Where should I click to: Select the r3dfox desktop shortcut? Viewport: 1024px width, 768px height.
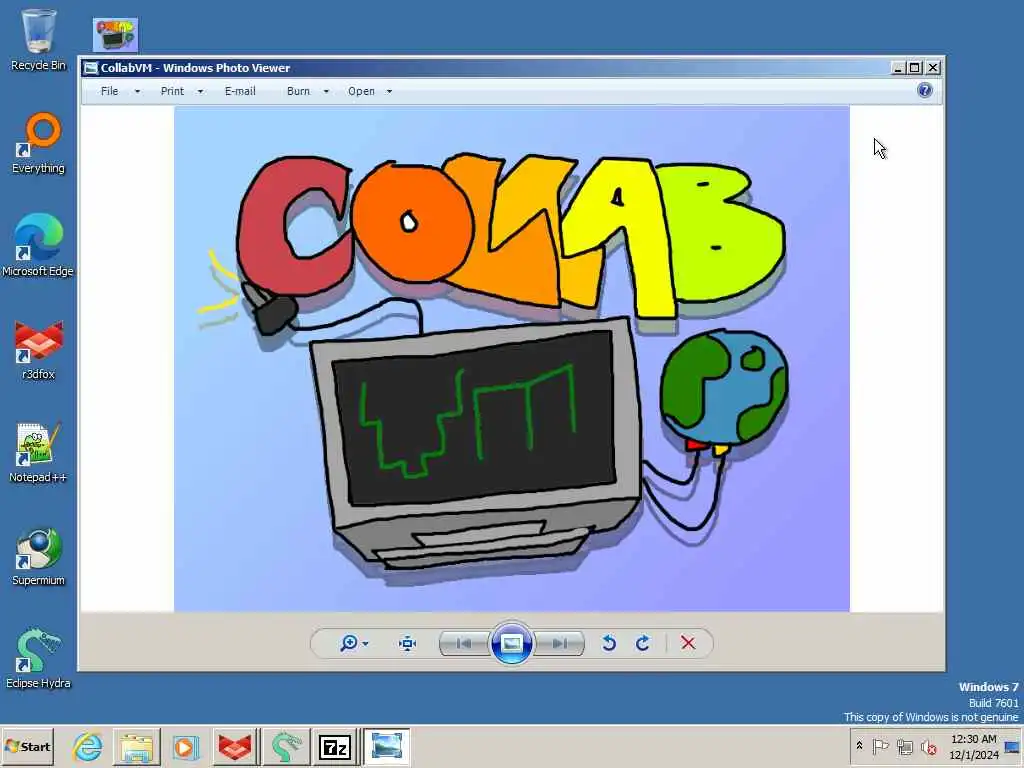tap(39, 350)
